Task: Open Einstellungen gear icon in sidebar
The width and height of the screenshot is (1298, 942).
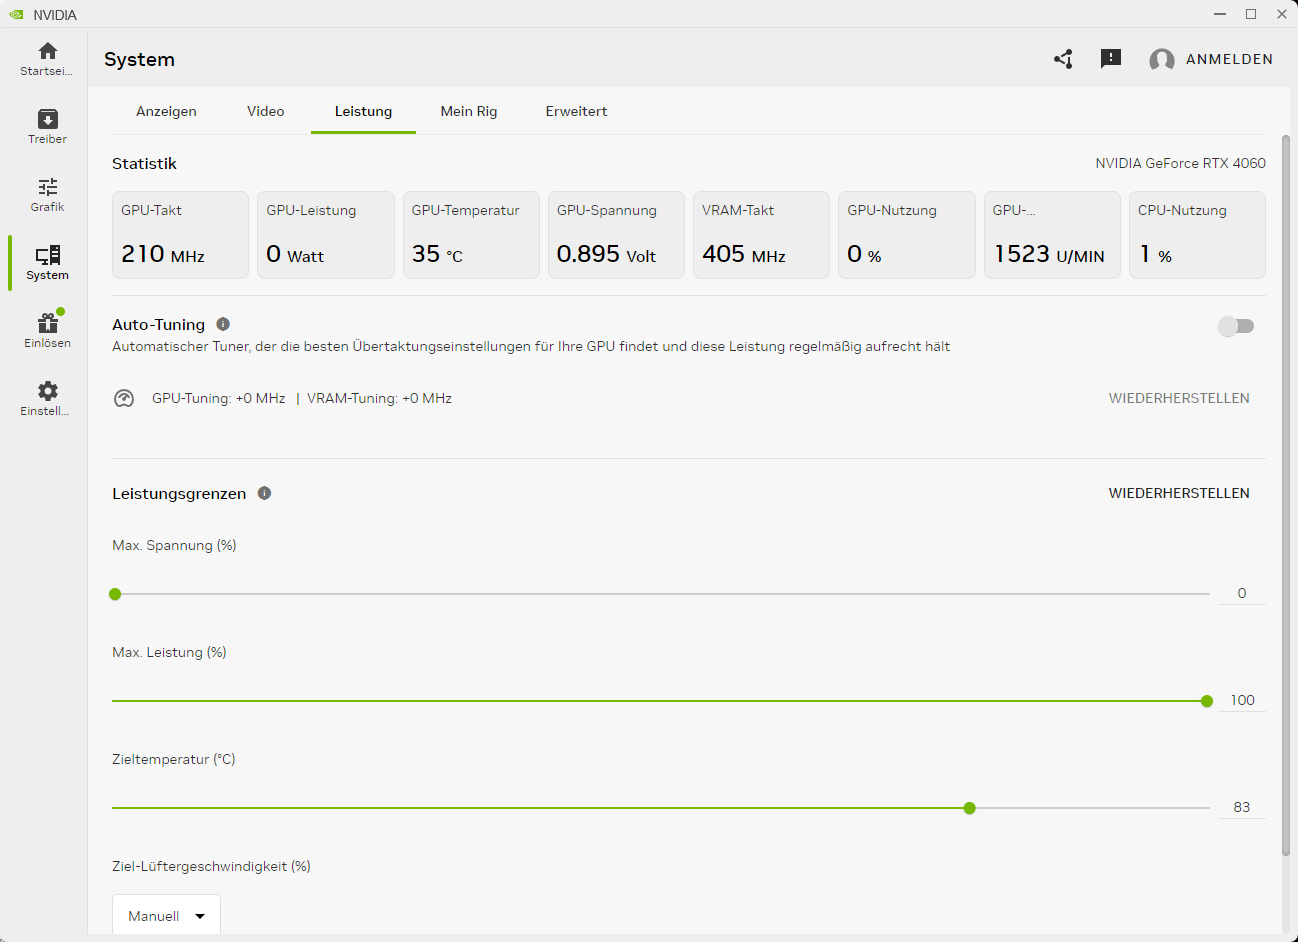Action: [x=47, y=391]
